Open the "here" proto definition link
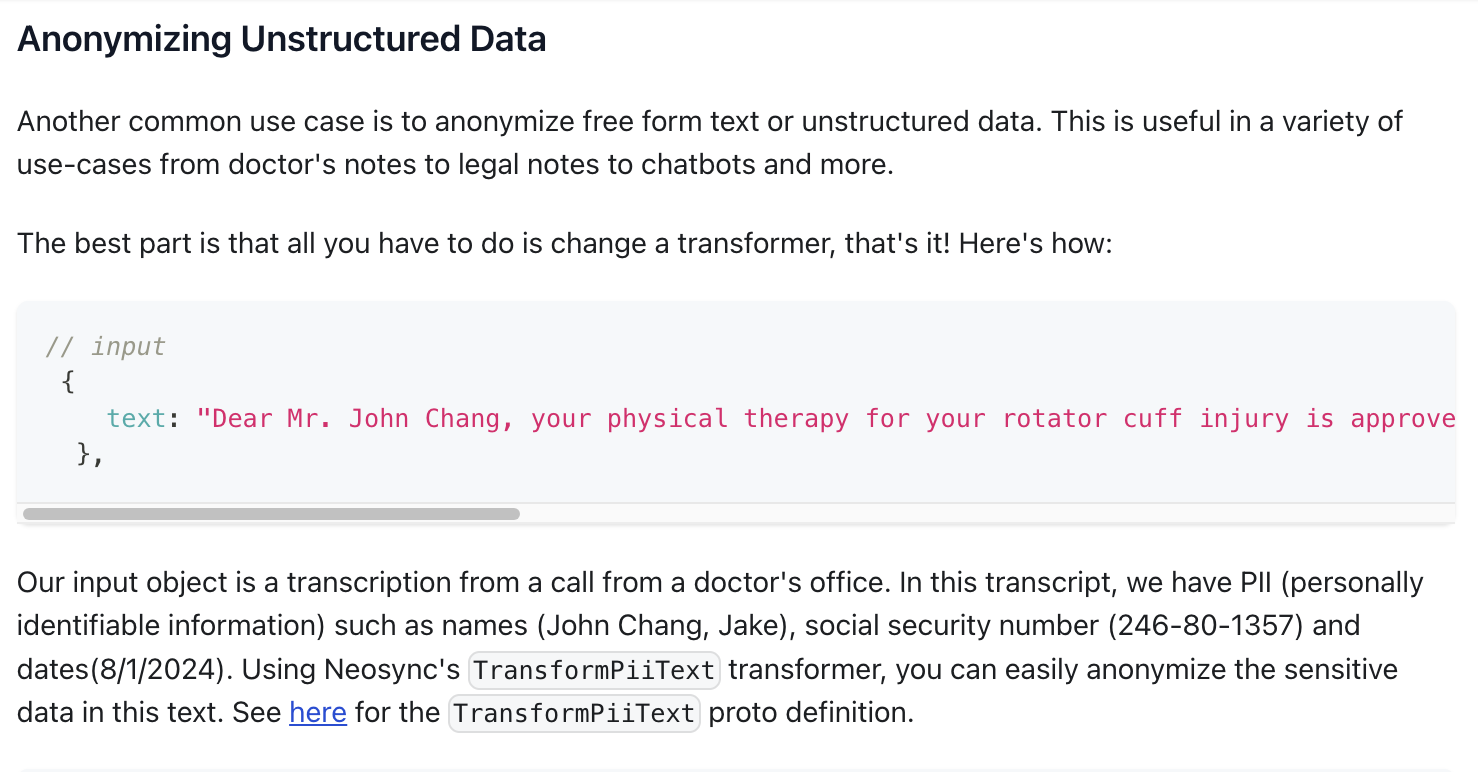The height and width of the screenshot is (772, 1478). [318, 713]
